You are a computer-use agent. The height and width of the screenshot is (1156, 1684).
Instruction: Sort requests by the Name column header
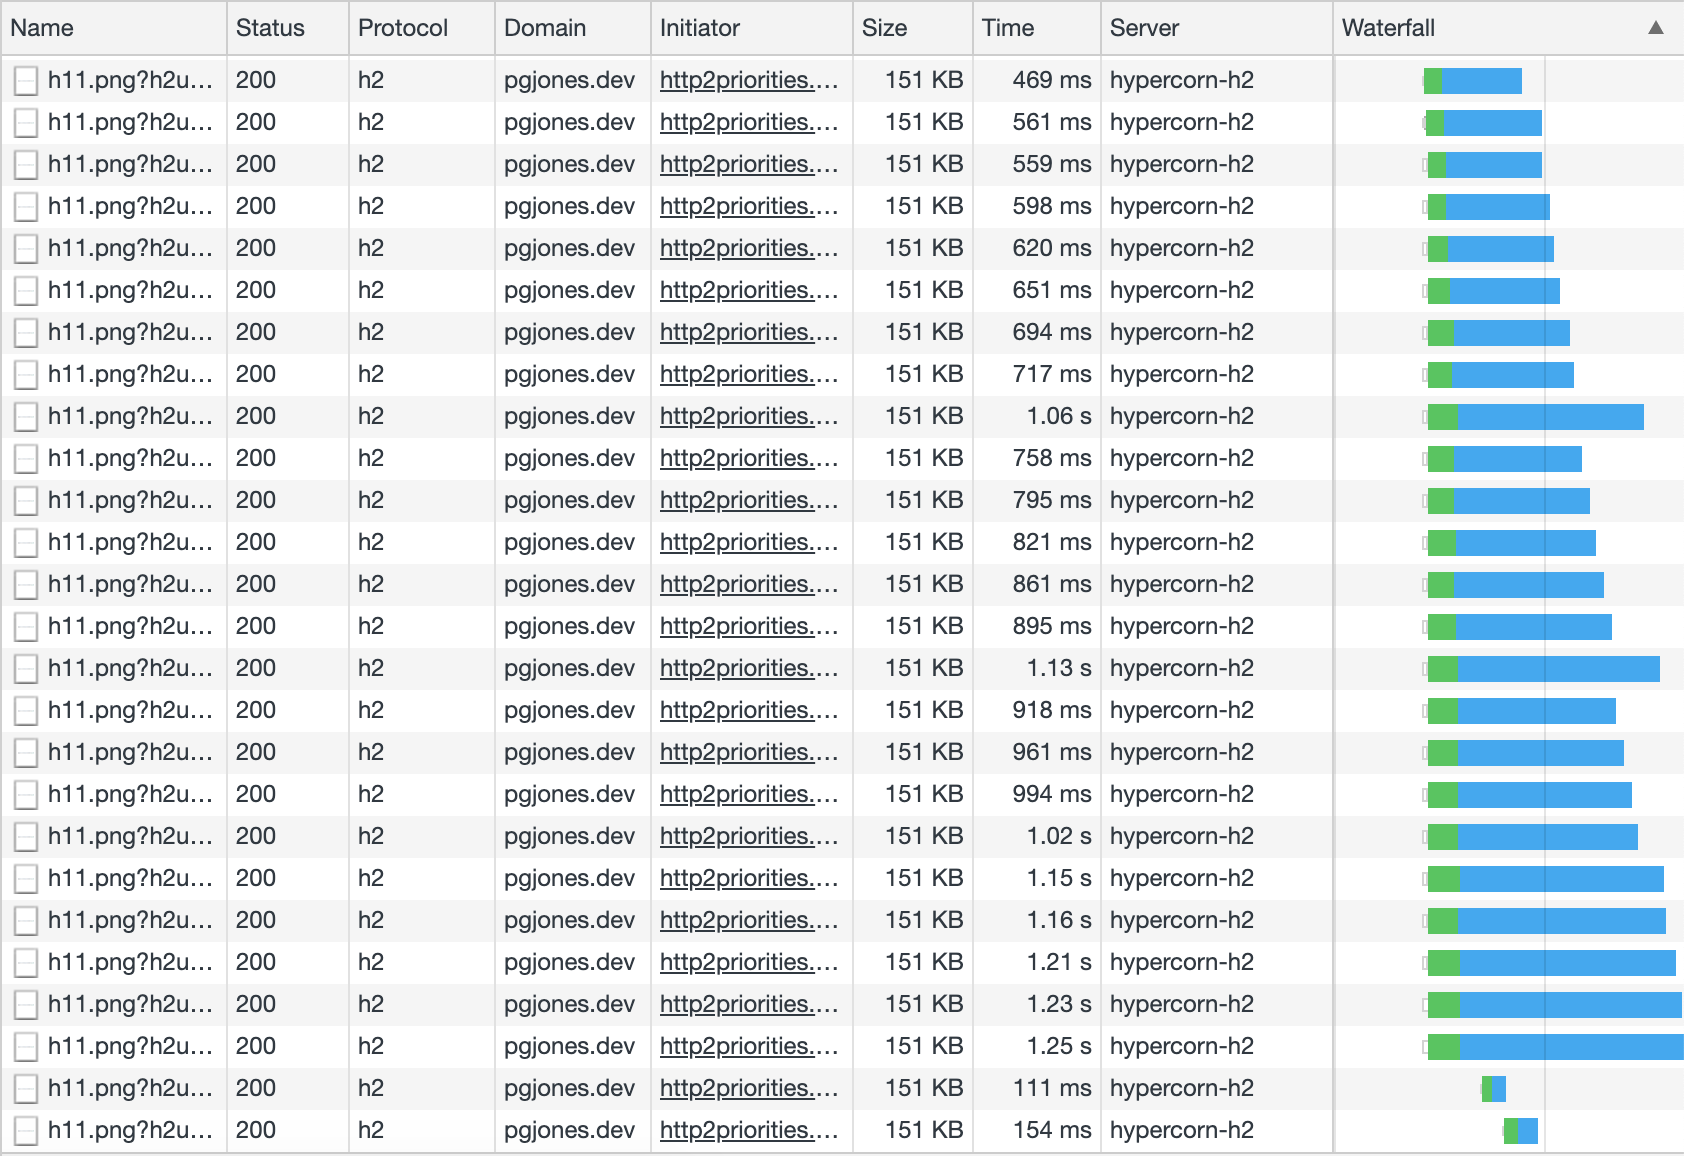tap(42, 28)
